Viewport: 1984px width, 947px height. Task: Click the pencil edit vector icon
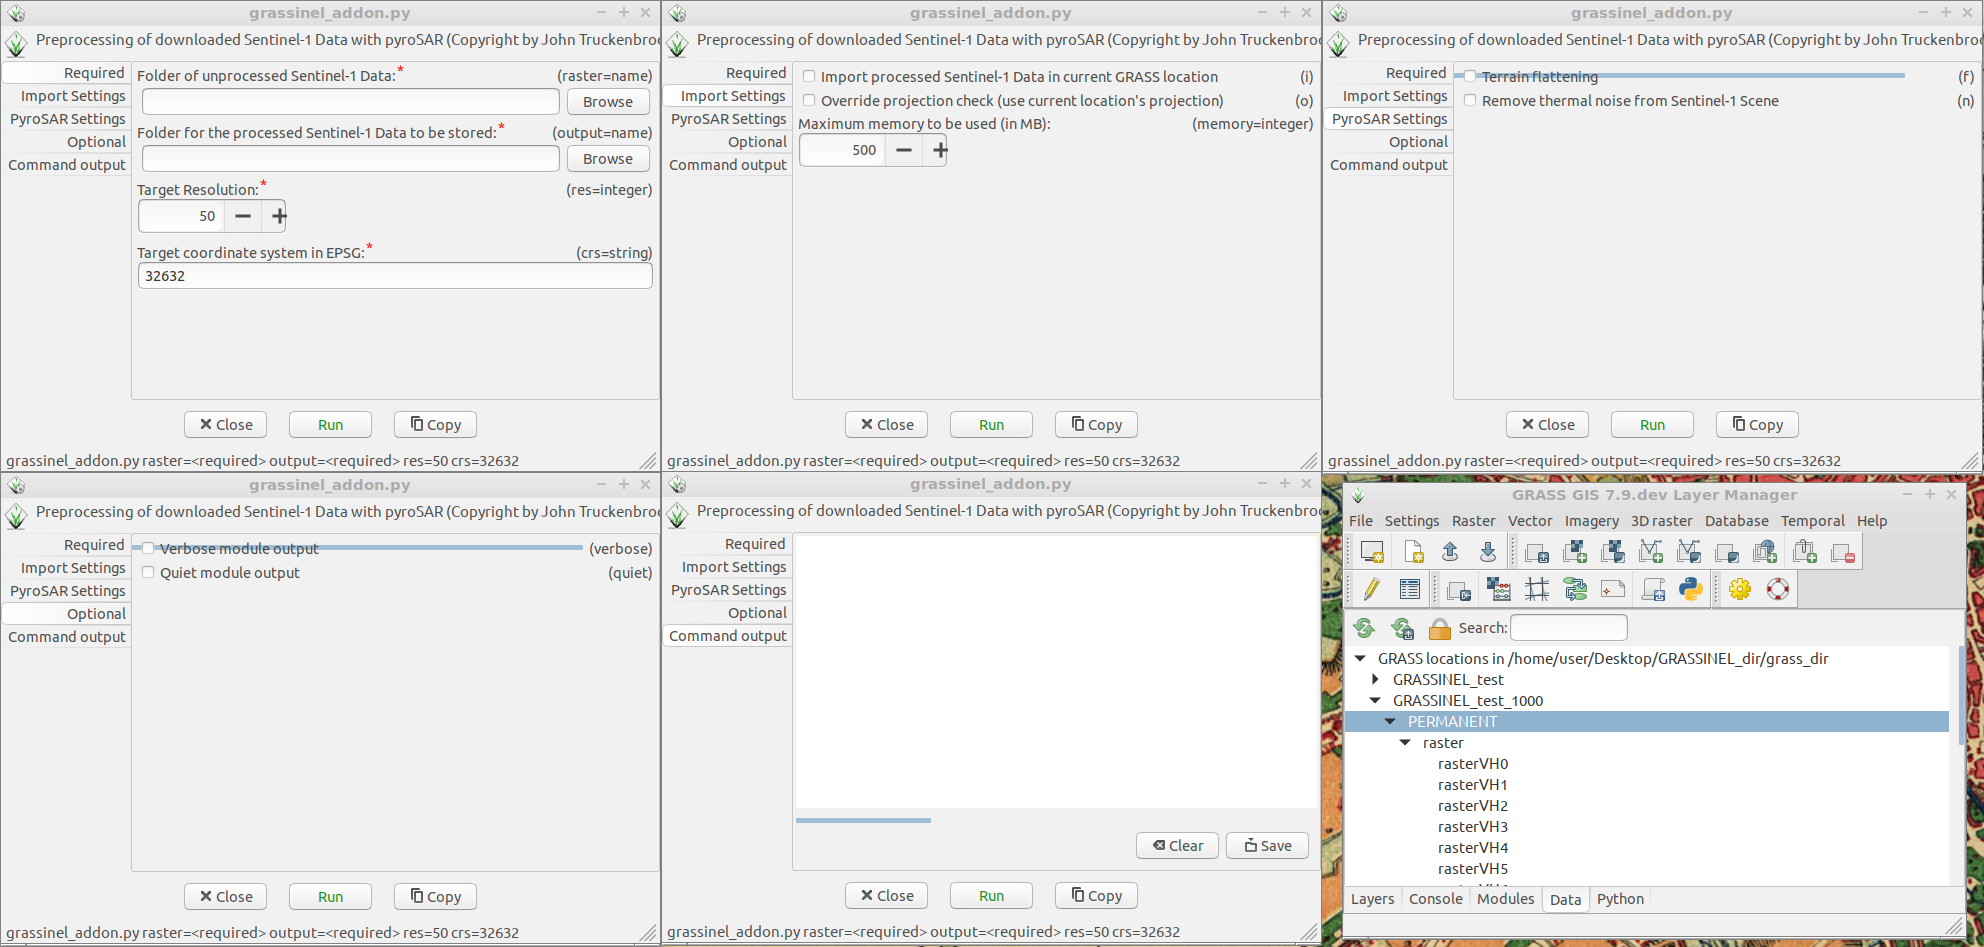click(1371, 590)
